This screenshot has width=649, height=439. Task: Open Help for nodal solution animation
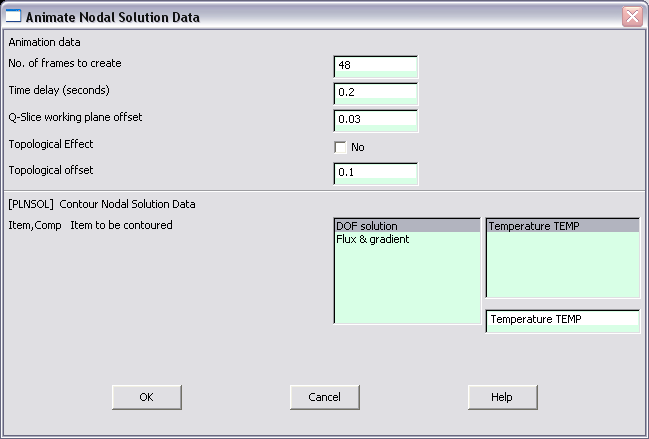[502, 397]
